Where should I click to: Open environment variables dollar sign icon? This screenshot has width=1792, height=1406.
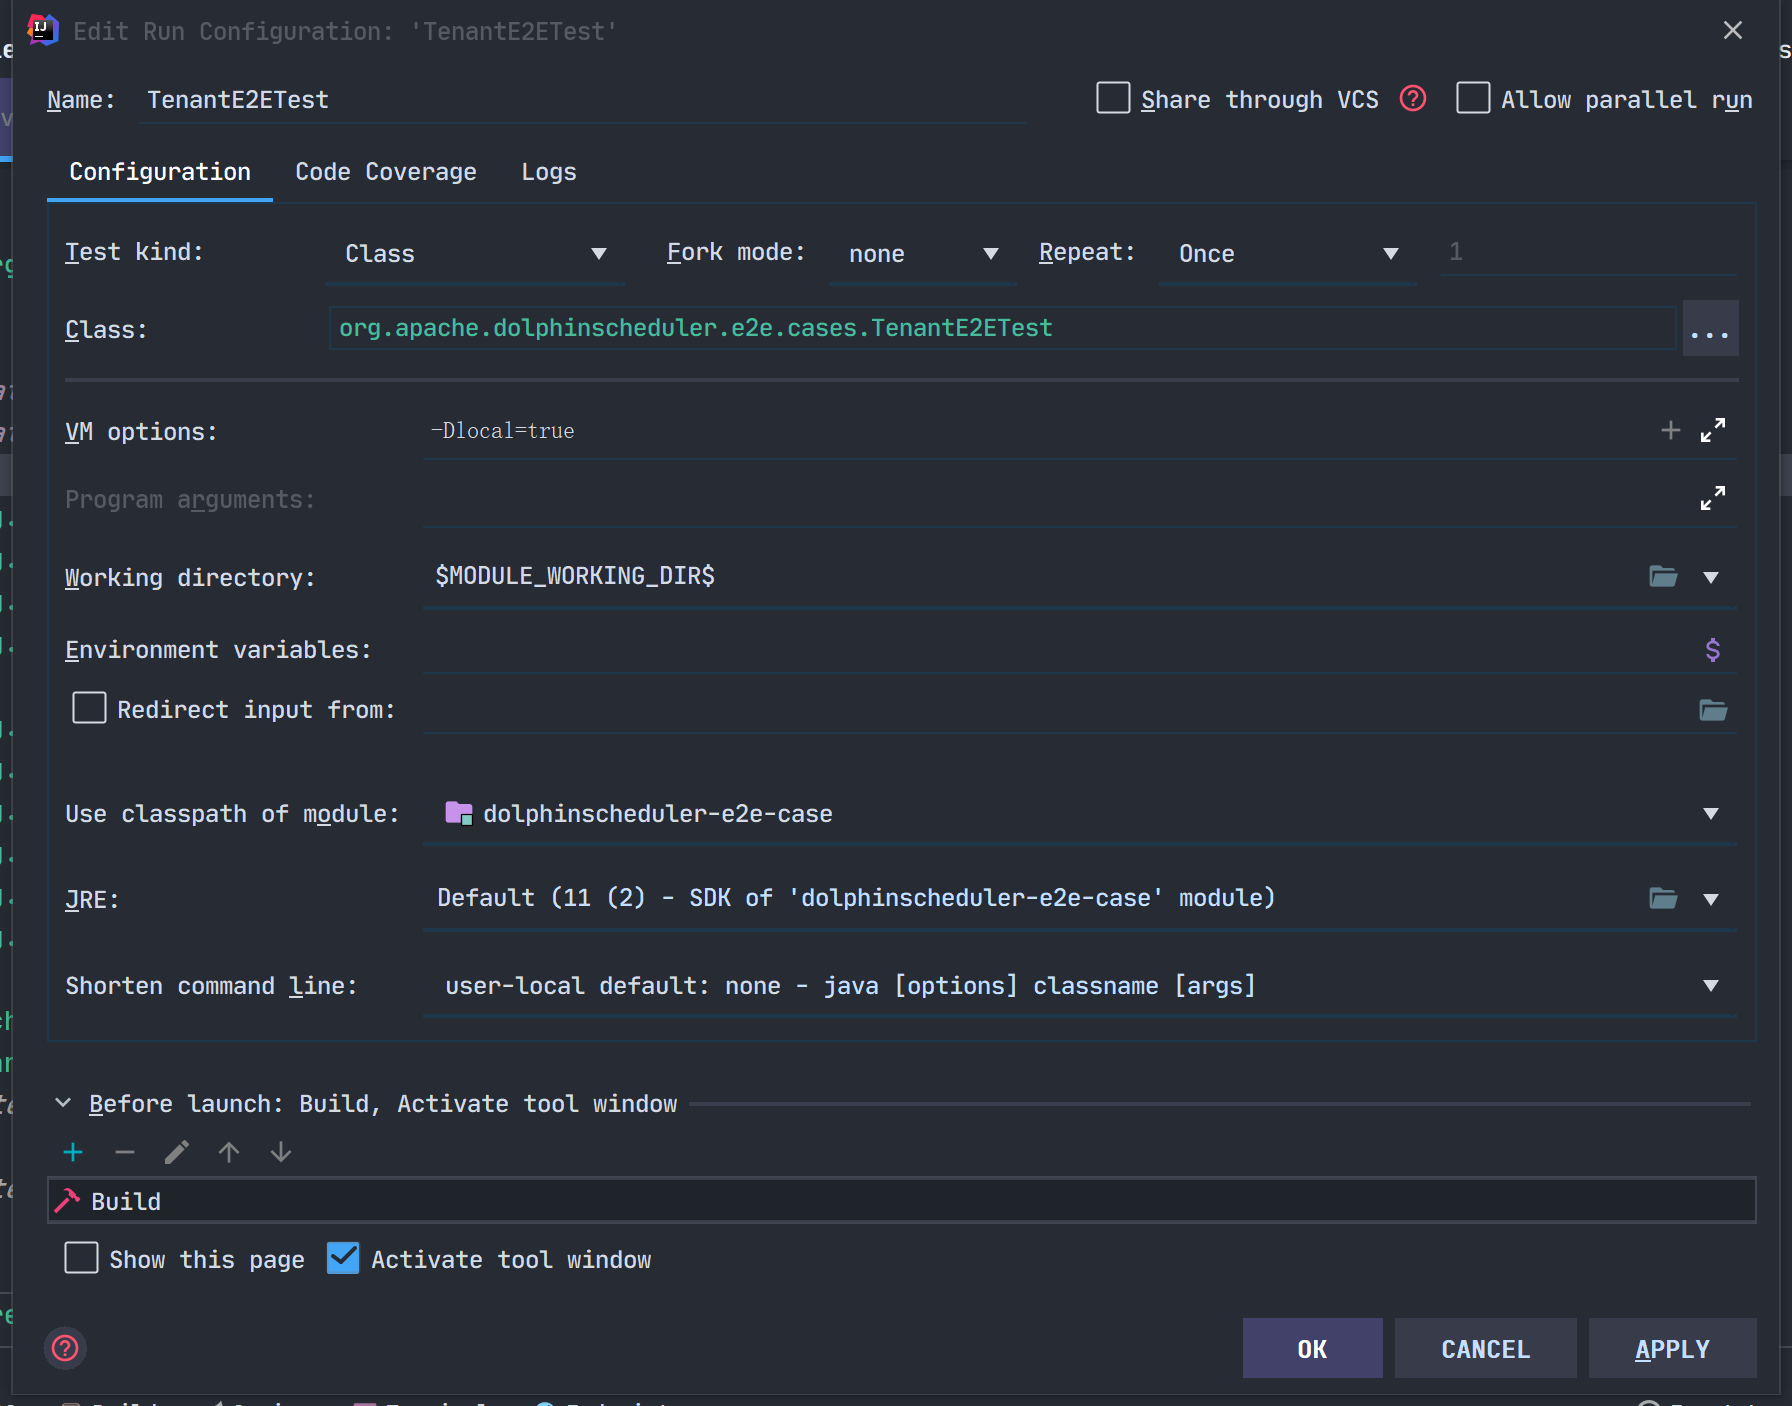pyautogui.click(x=1712, y=650)
